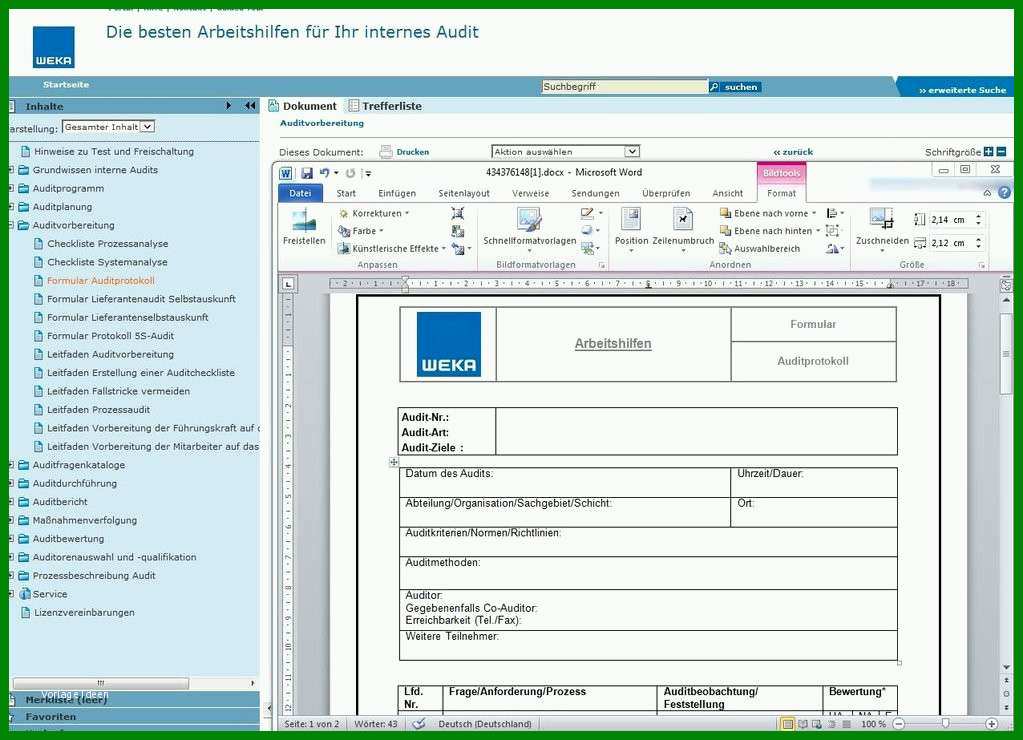Expand the Auditprogramm folder
Screen dimensions: 1023x740
tap(12, 188)
